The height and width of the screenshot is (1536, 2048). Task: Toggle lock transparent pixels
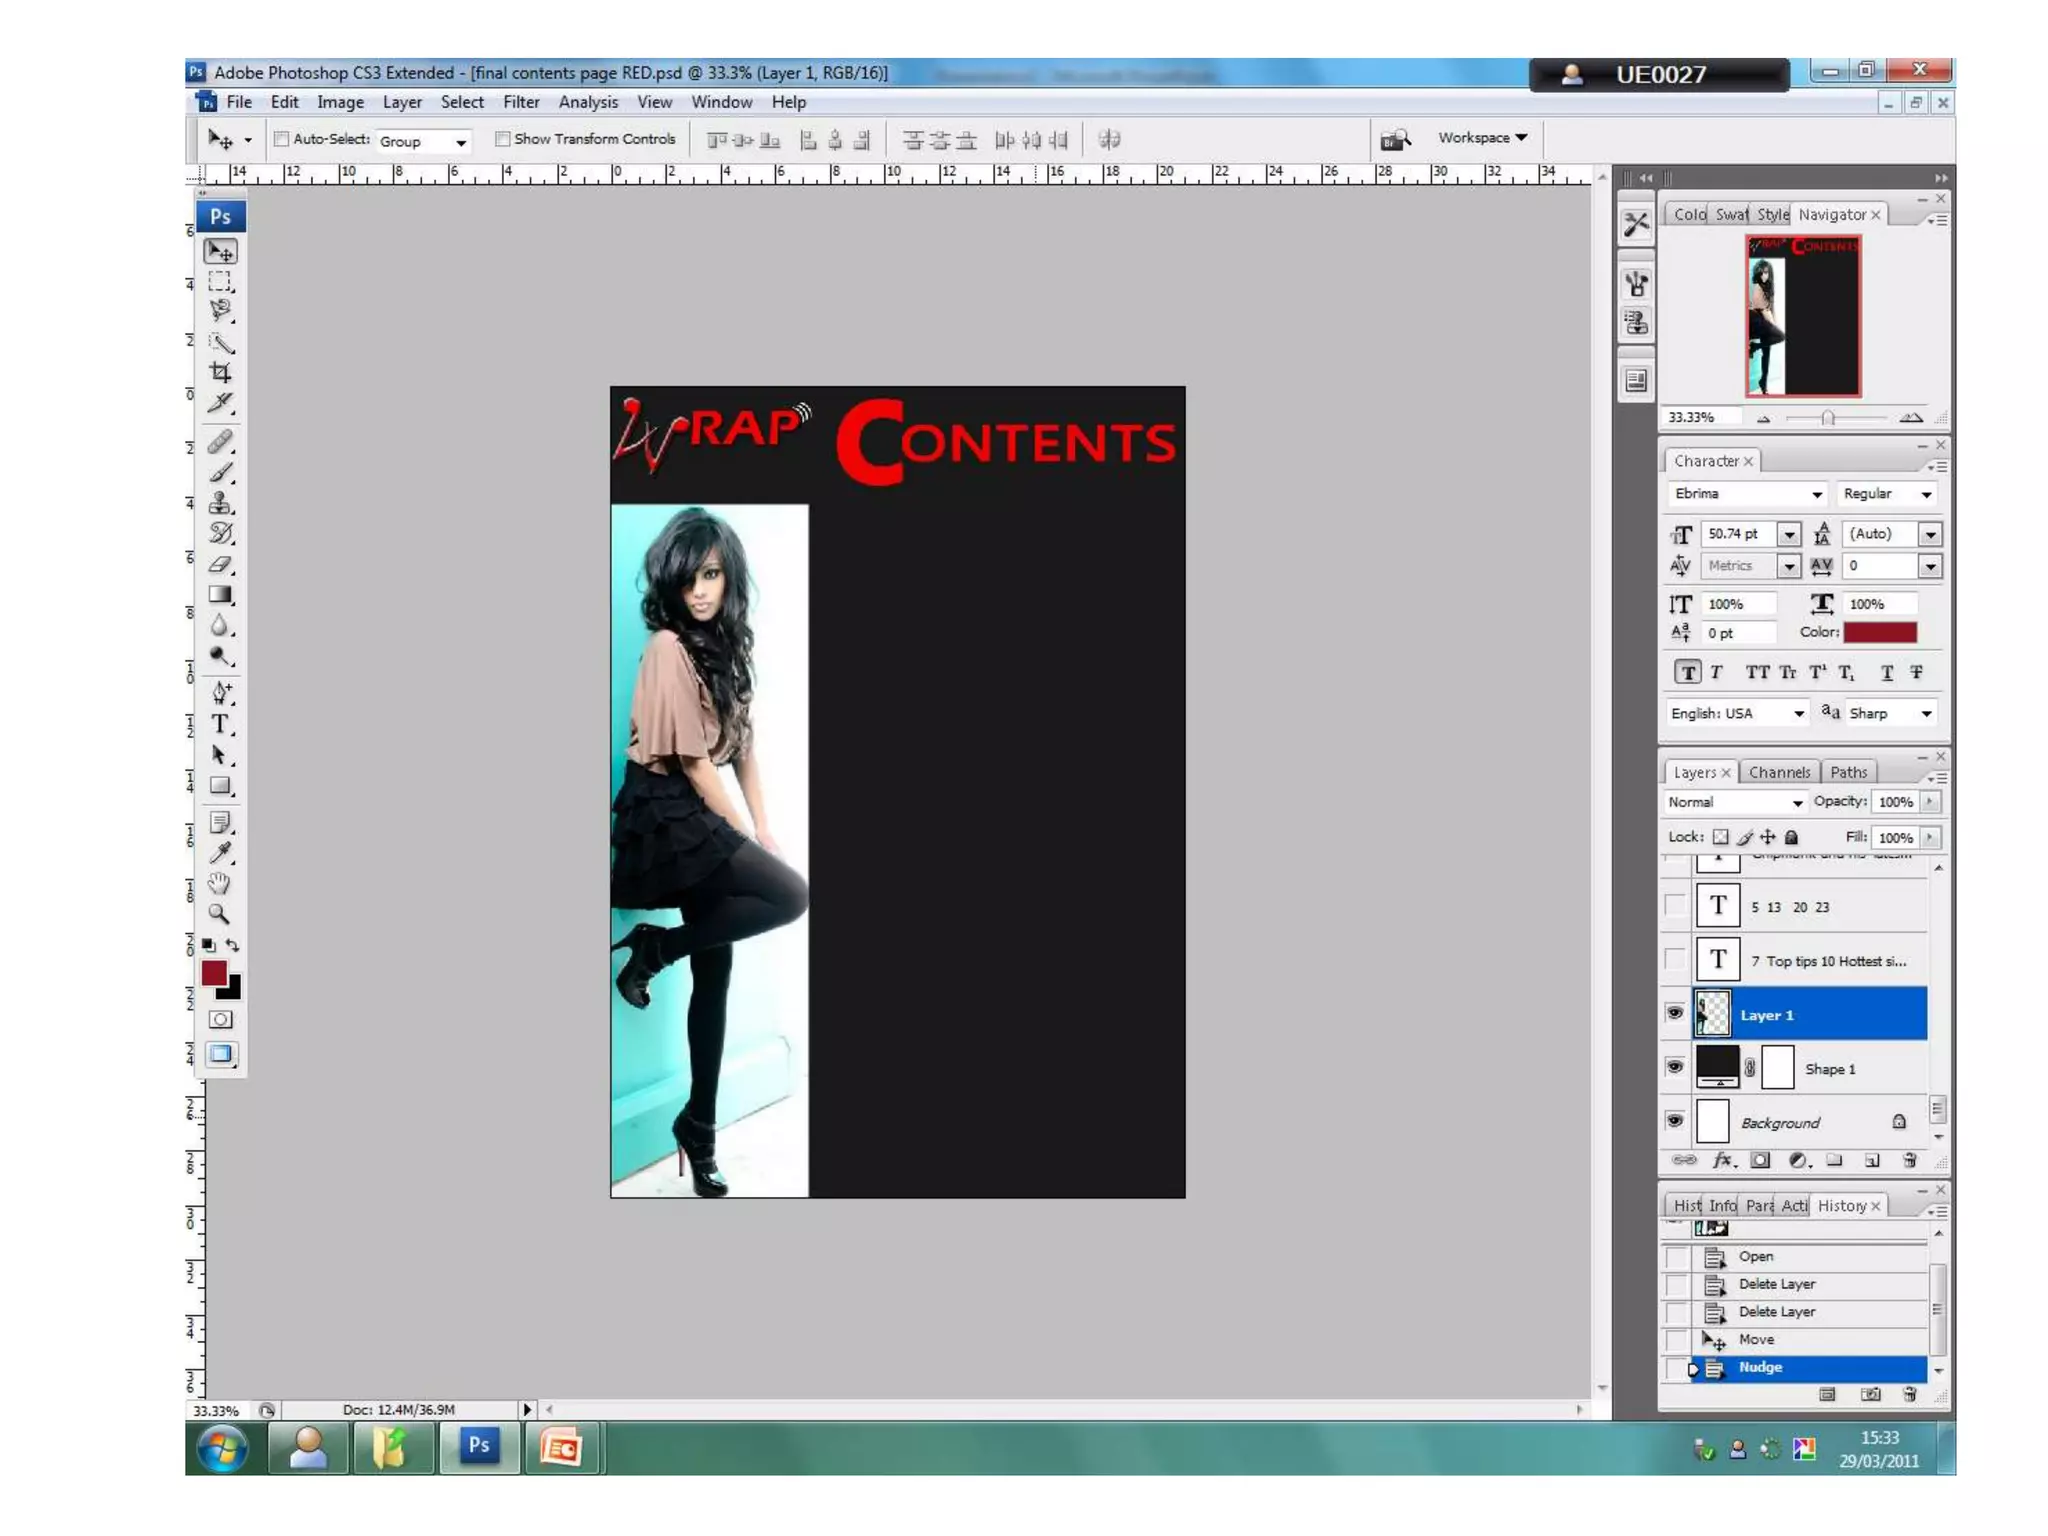pos(1720,837)
